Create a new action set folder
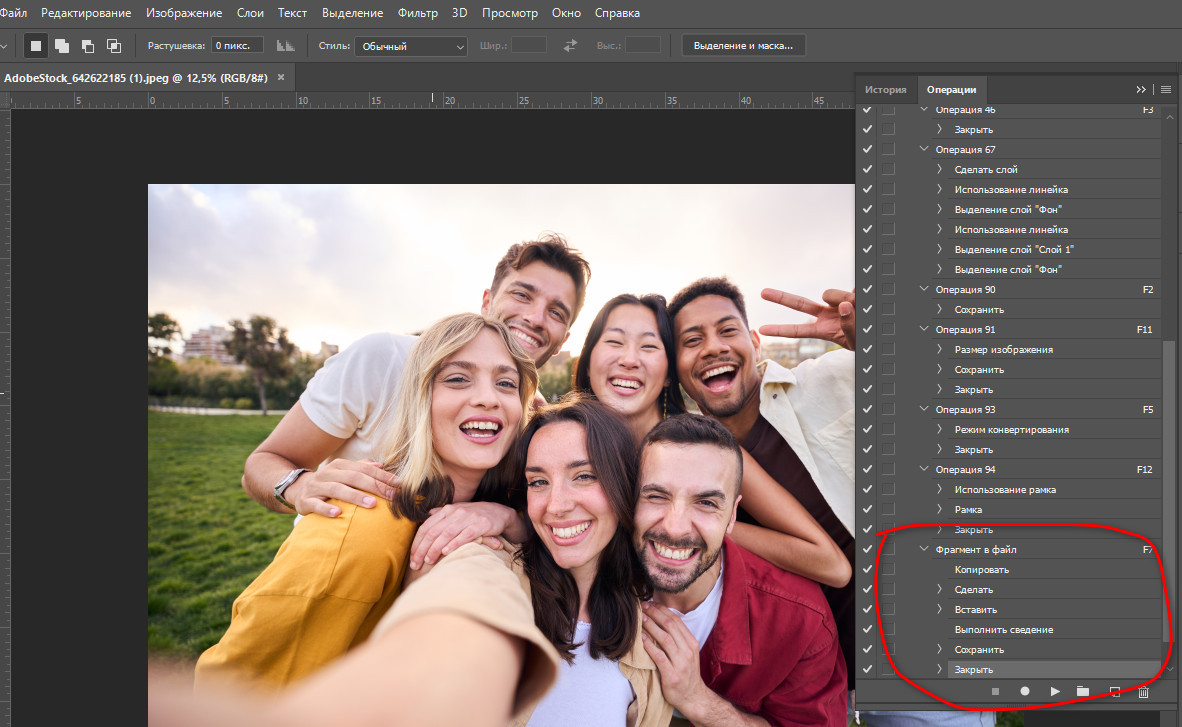This screenshot has width=1182, height=727. [1083, 692]
